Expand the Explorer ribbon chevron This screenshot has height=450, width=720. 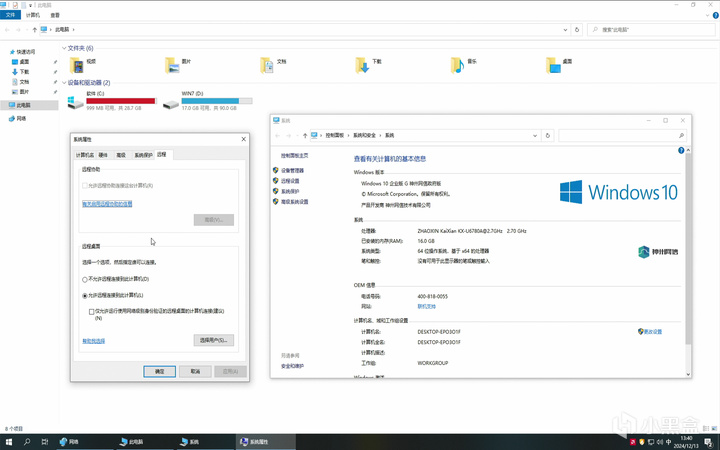tap(708, 15)
